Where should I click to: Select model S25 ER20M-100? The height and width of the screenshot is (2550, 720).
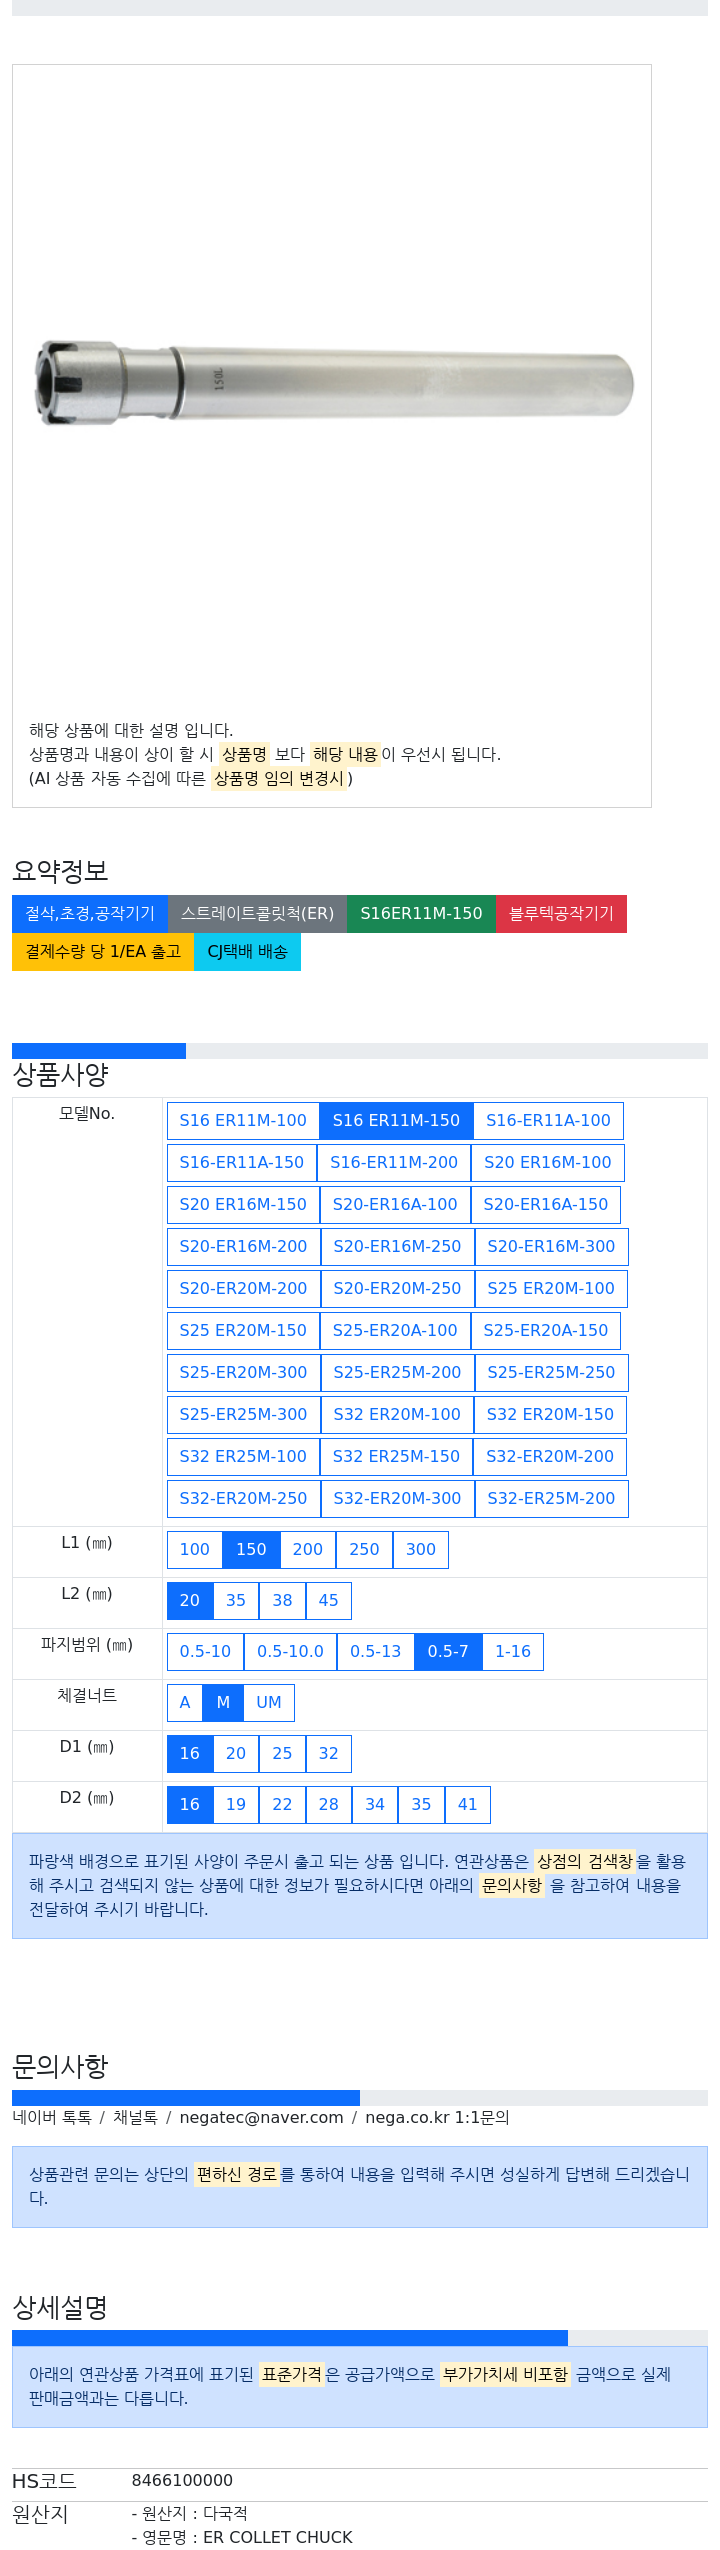point(551,1289)
